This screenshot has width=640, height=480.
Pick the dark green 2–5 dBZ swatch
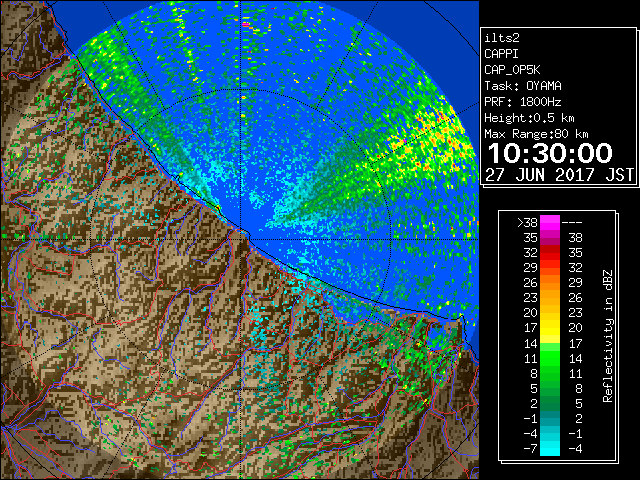click(x=550, y=403)
